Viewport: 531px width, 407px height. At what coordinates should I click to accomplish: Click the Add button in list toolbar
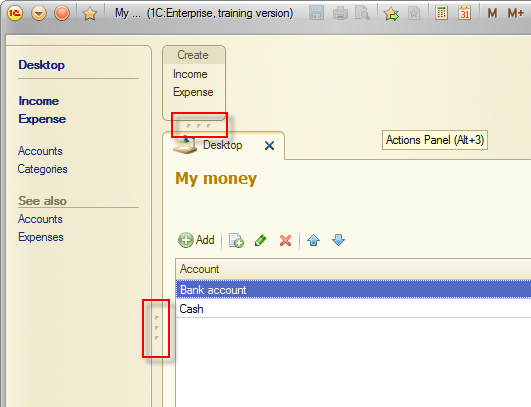pyautogui.click(x=196, y=240)
